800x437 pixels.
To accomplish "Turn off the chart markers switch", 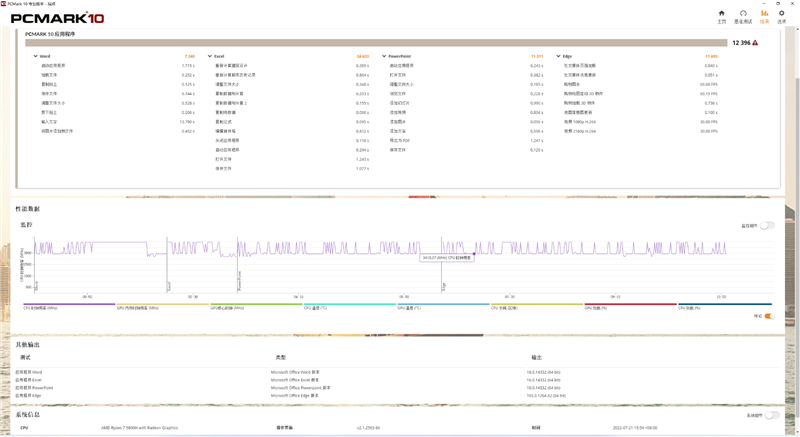I will click(769, 316).
